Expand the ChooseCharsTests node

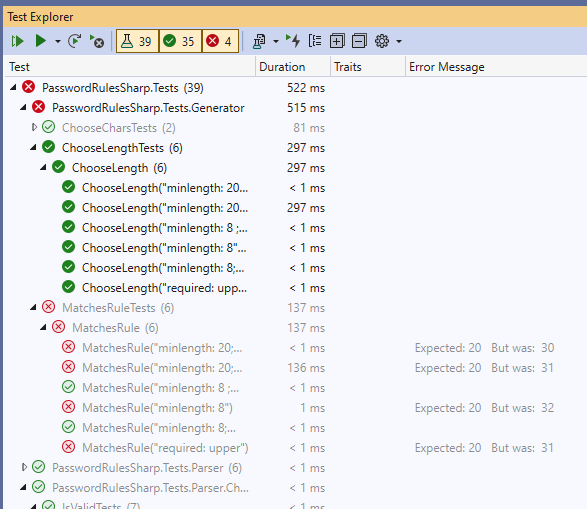click(x=34, y=128)
